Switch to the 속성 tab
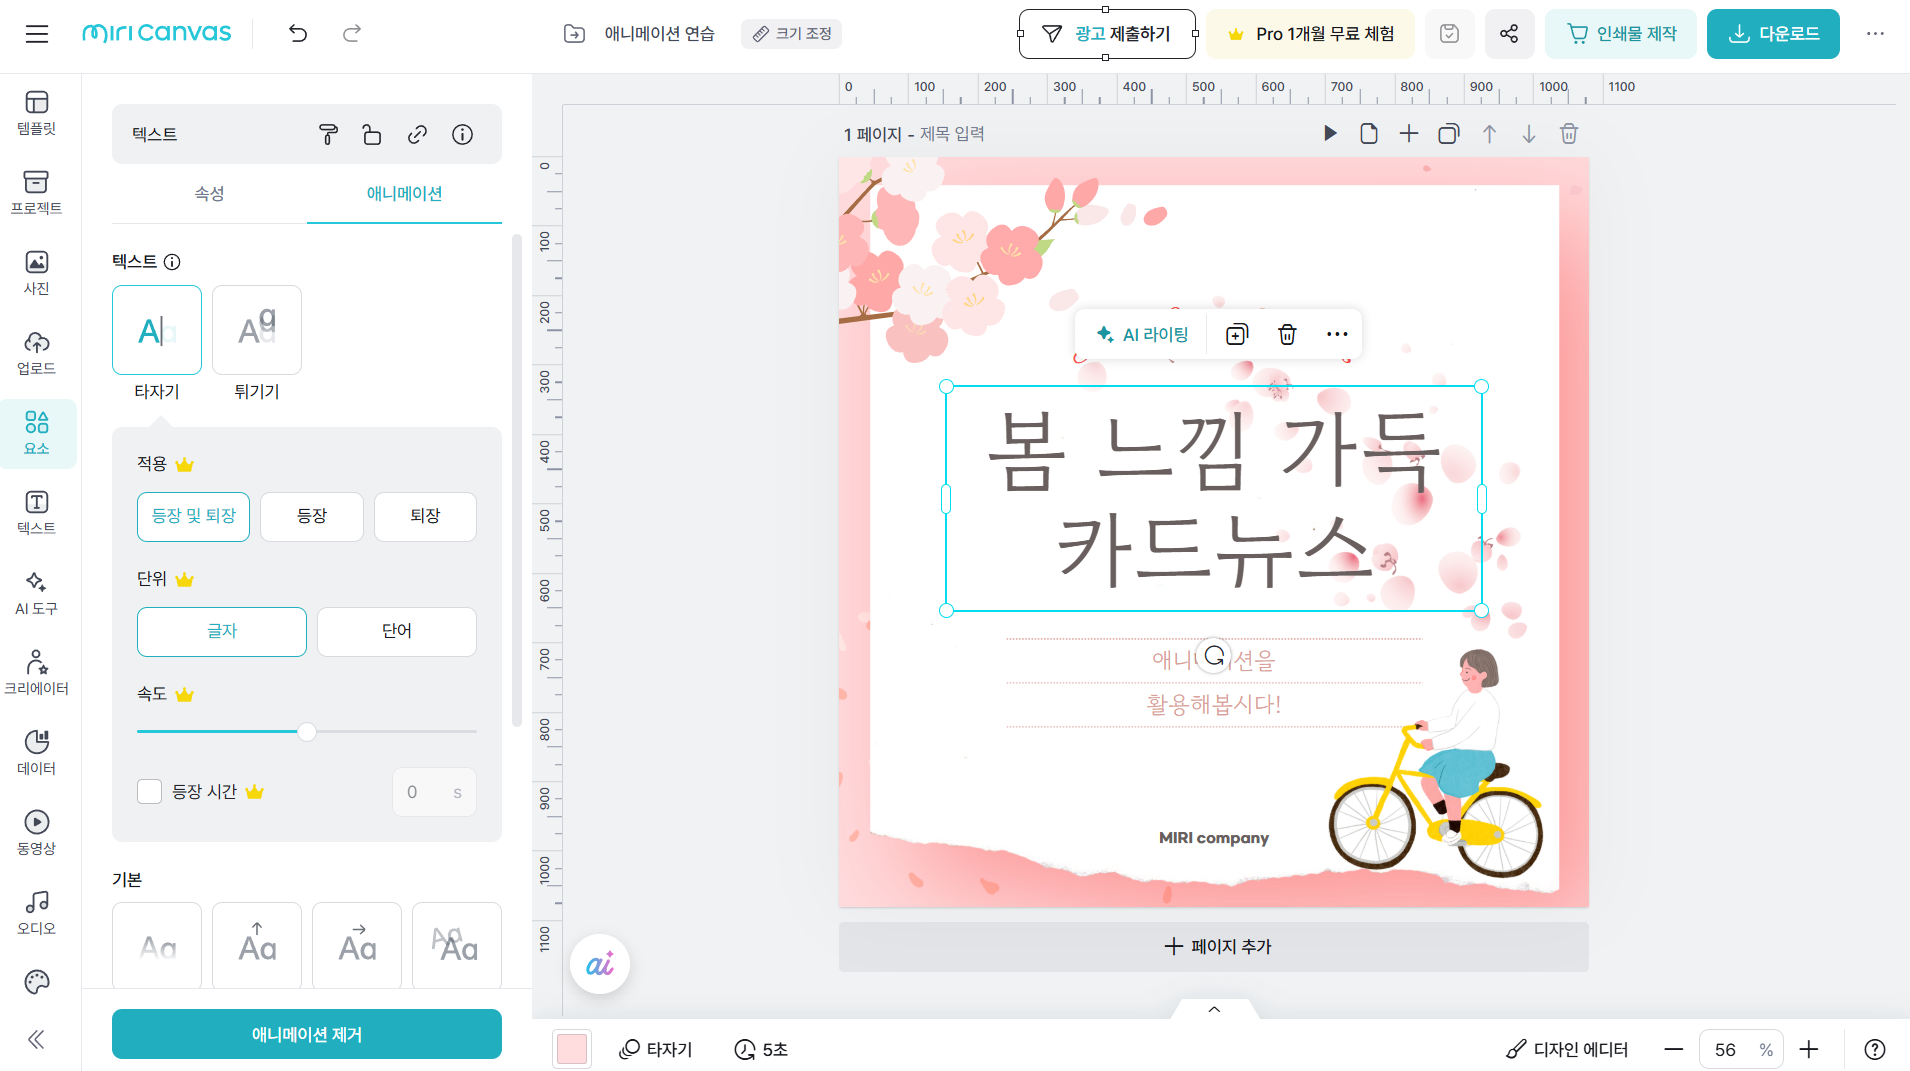This screenshot has width=1910, height=1071. coord(209,194)
